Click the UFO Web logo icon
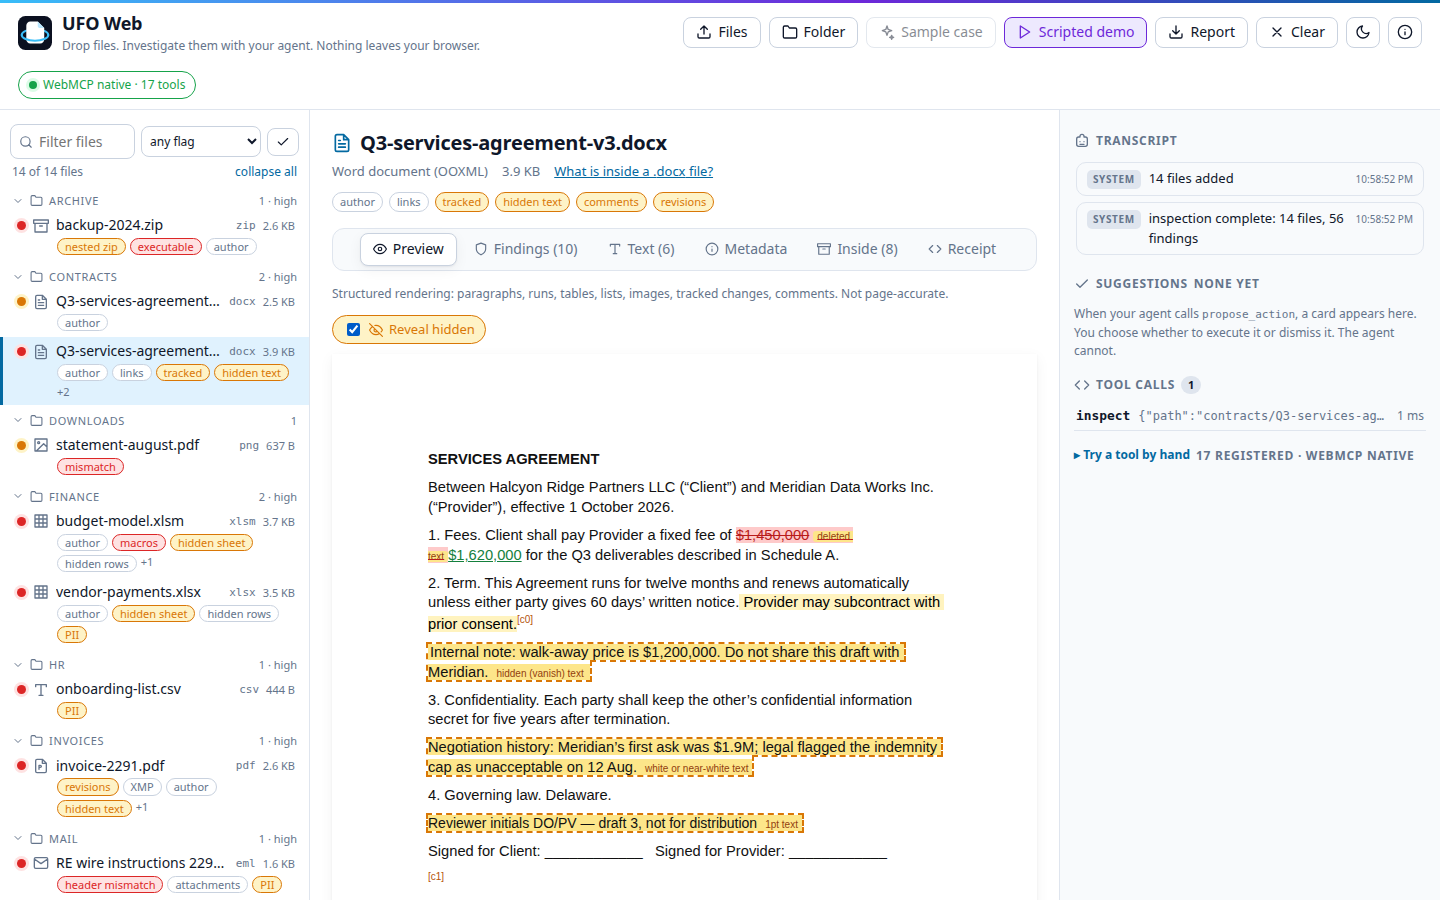 [x=35, y=33]
